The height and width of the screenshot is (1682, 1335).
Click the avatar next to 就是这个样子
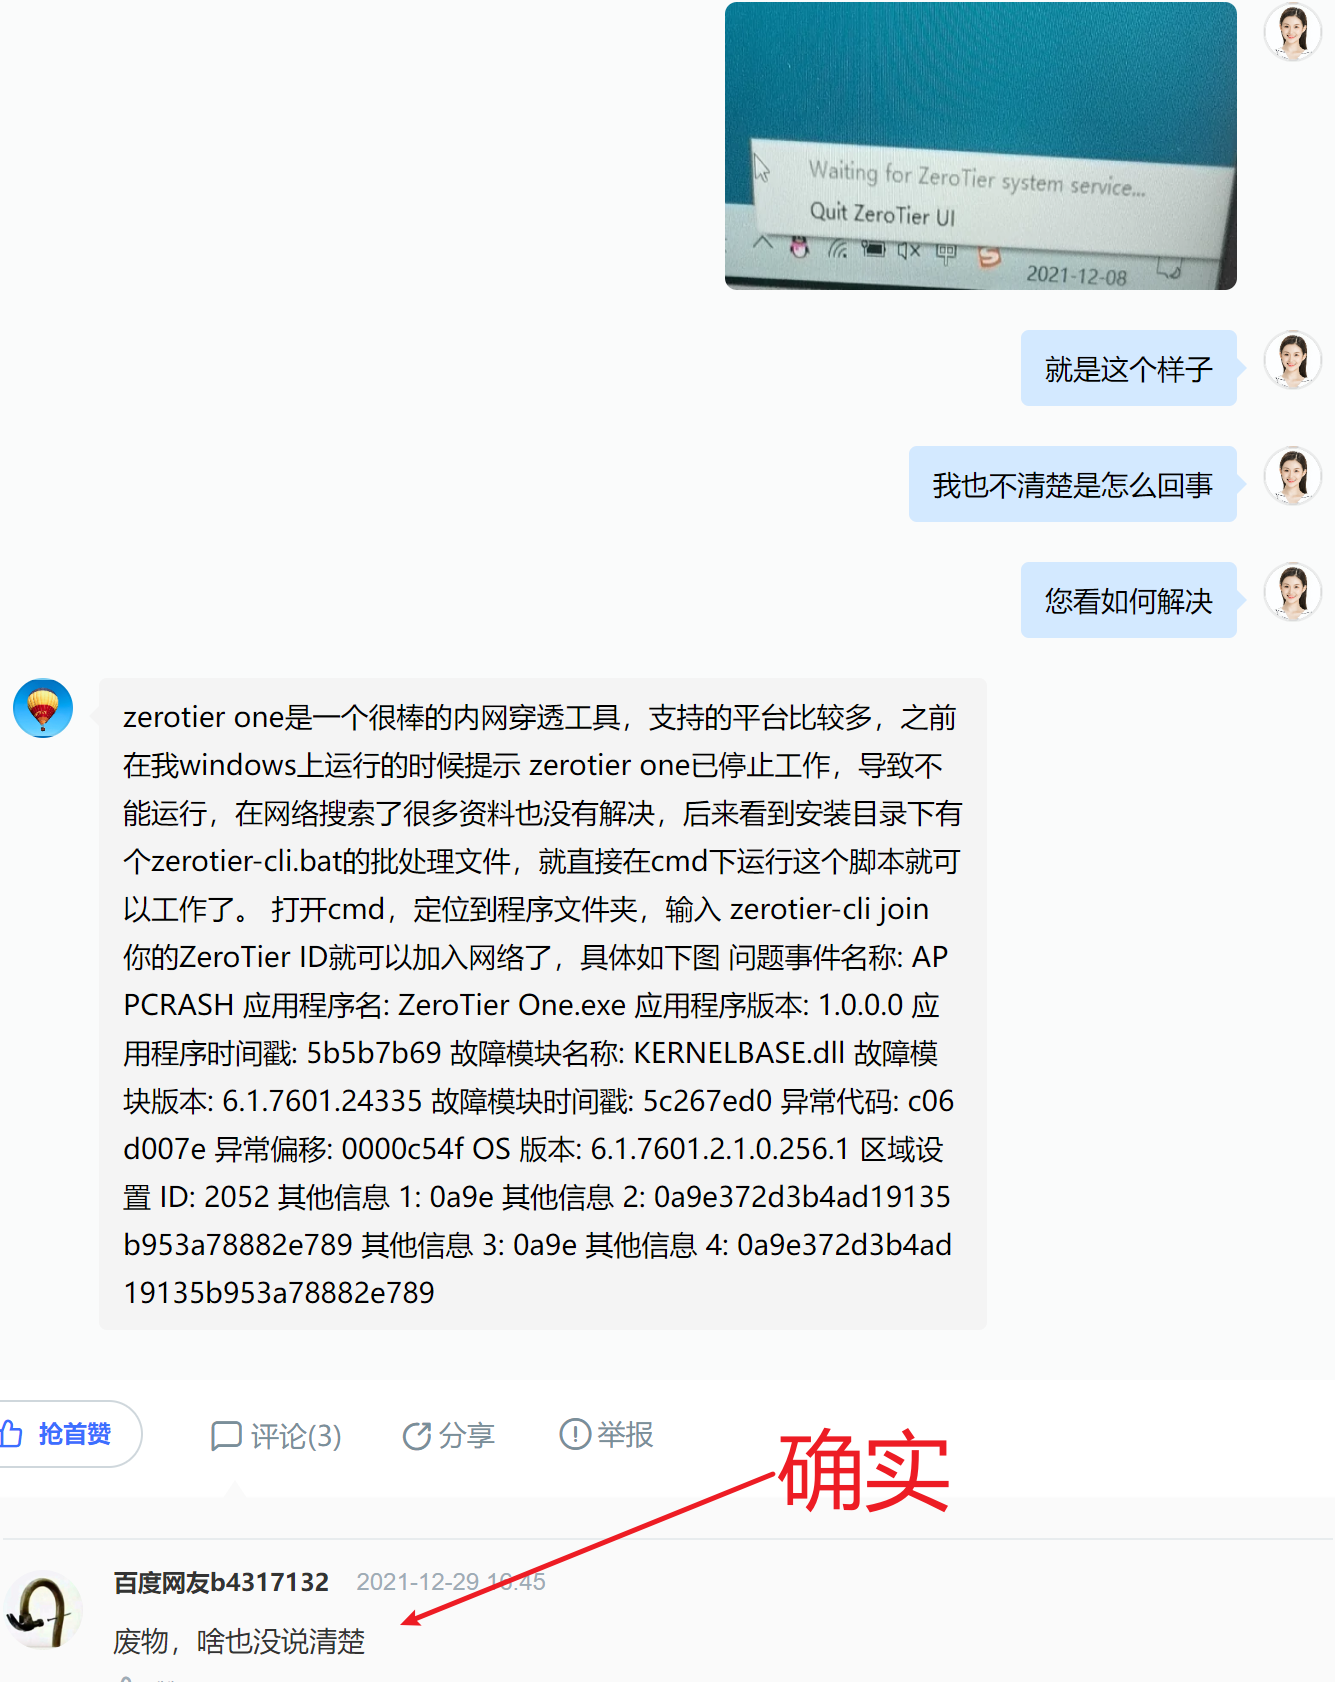point(1293,360)
